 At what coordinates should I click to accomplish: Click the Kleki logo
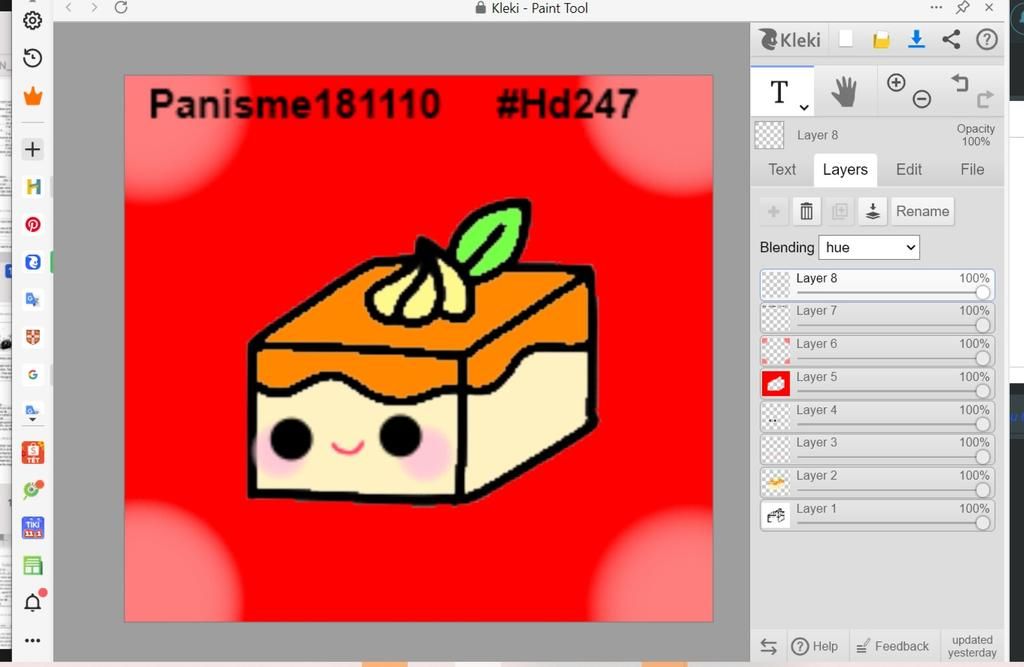click(790, 40)
